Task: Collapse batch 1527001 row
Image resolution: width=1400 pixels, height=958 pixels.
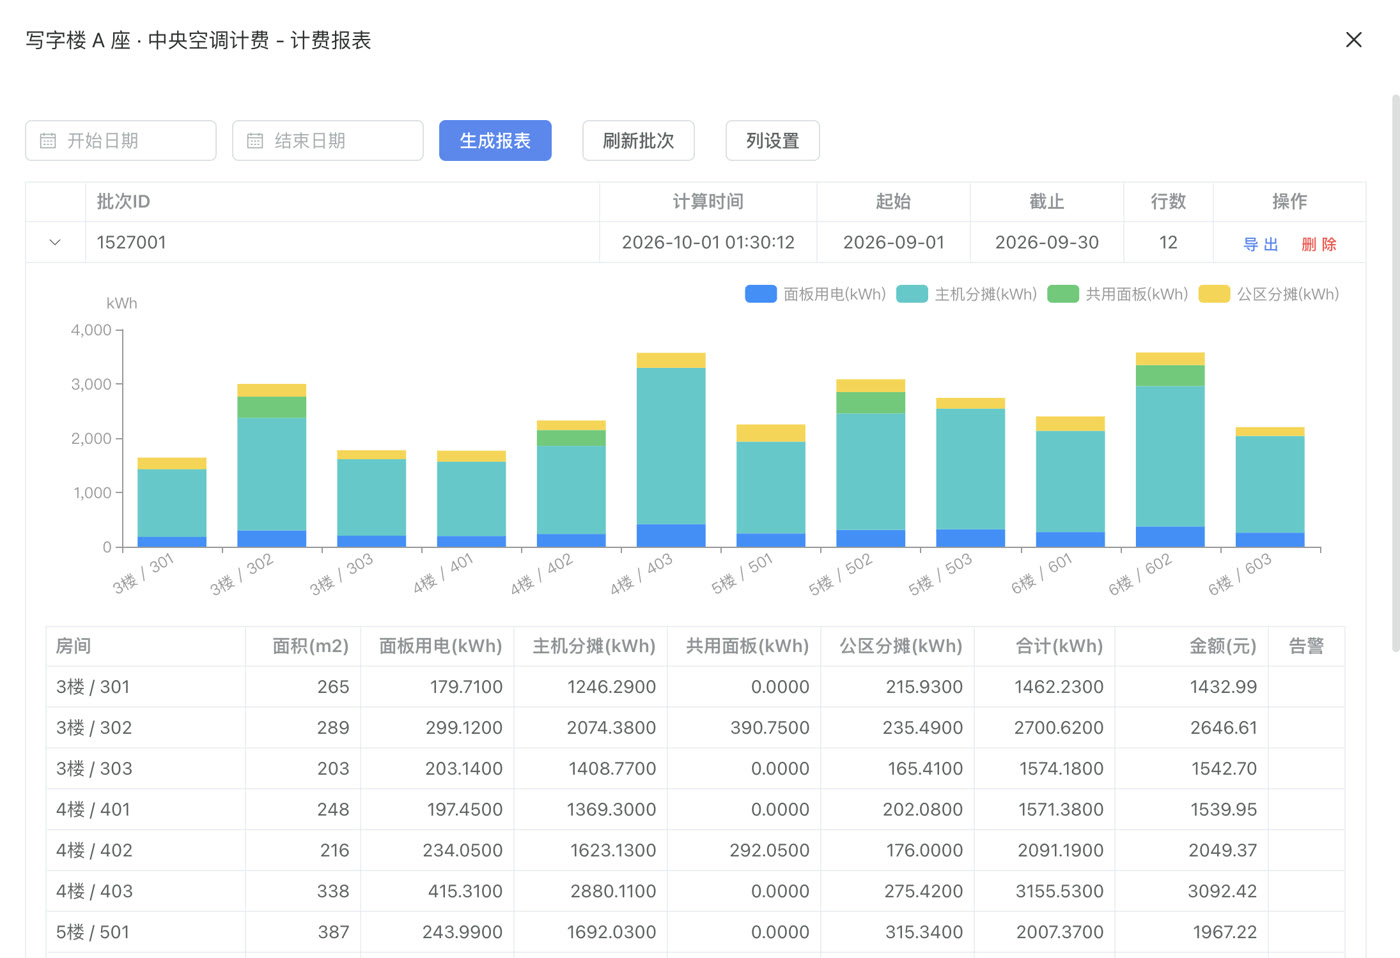Action: click(x=55, y=242)
